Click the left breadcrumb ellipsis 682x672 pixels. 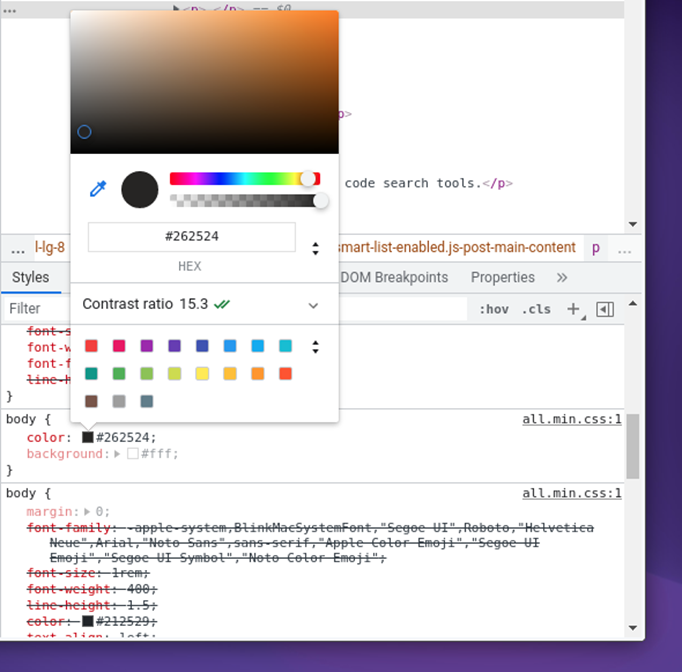click(18, 248)
